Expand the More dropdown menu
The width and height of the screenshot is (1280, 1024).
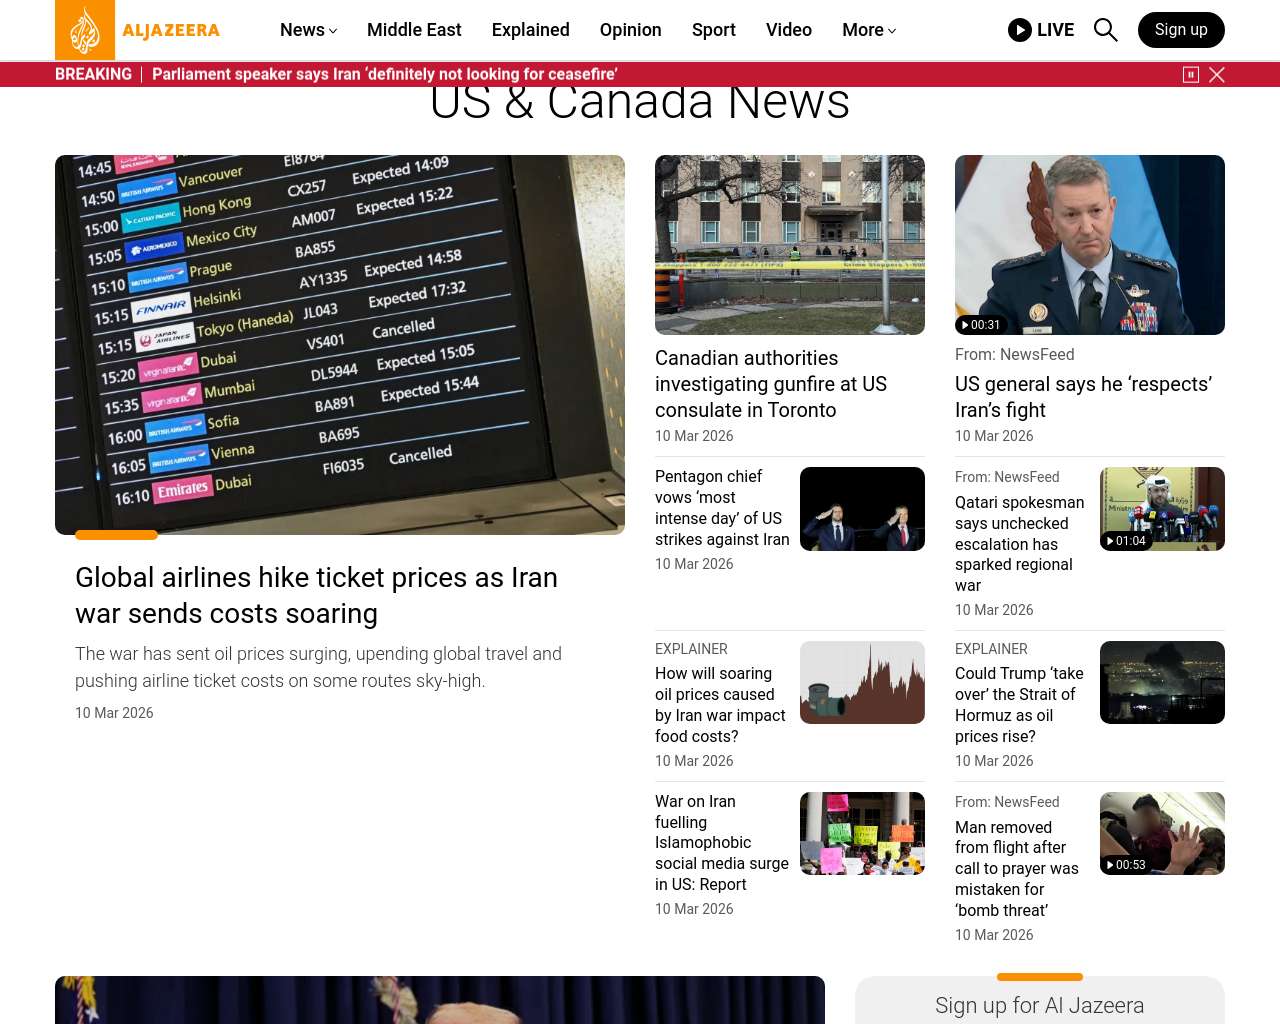click(869, 30)
